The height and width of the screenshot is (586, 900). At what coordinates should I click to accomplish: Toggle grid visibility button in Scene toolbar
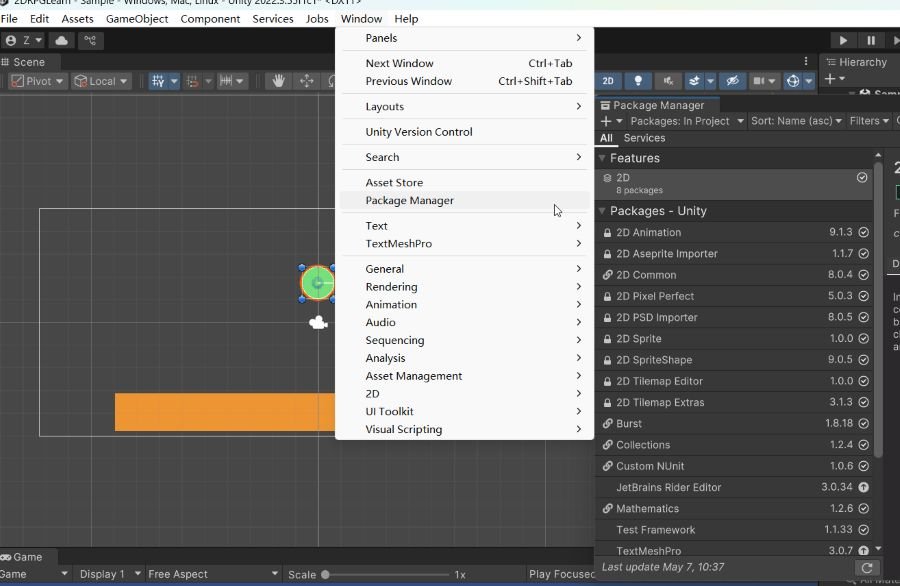tap(158, 82)
